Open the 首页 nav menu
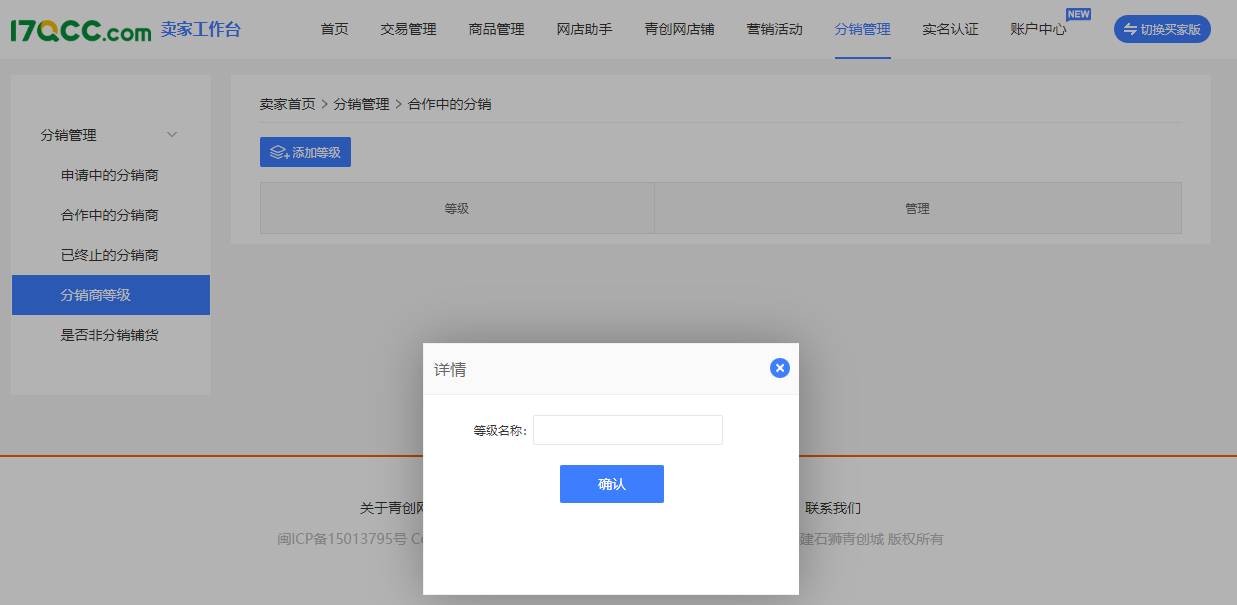Screen dimensions: 1237x605 coord(334,29)
